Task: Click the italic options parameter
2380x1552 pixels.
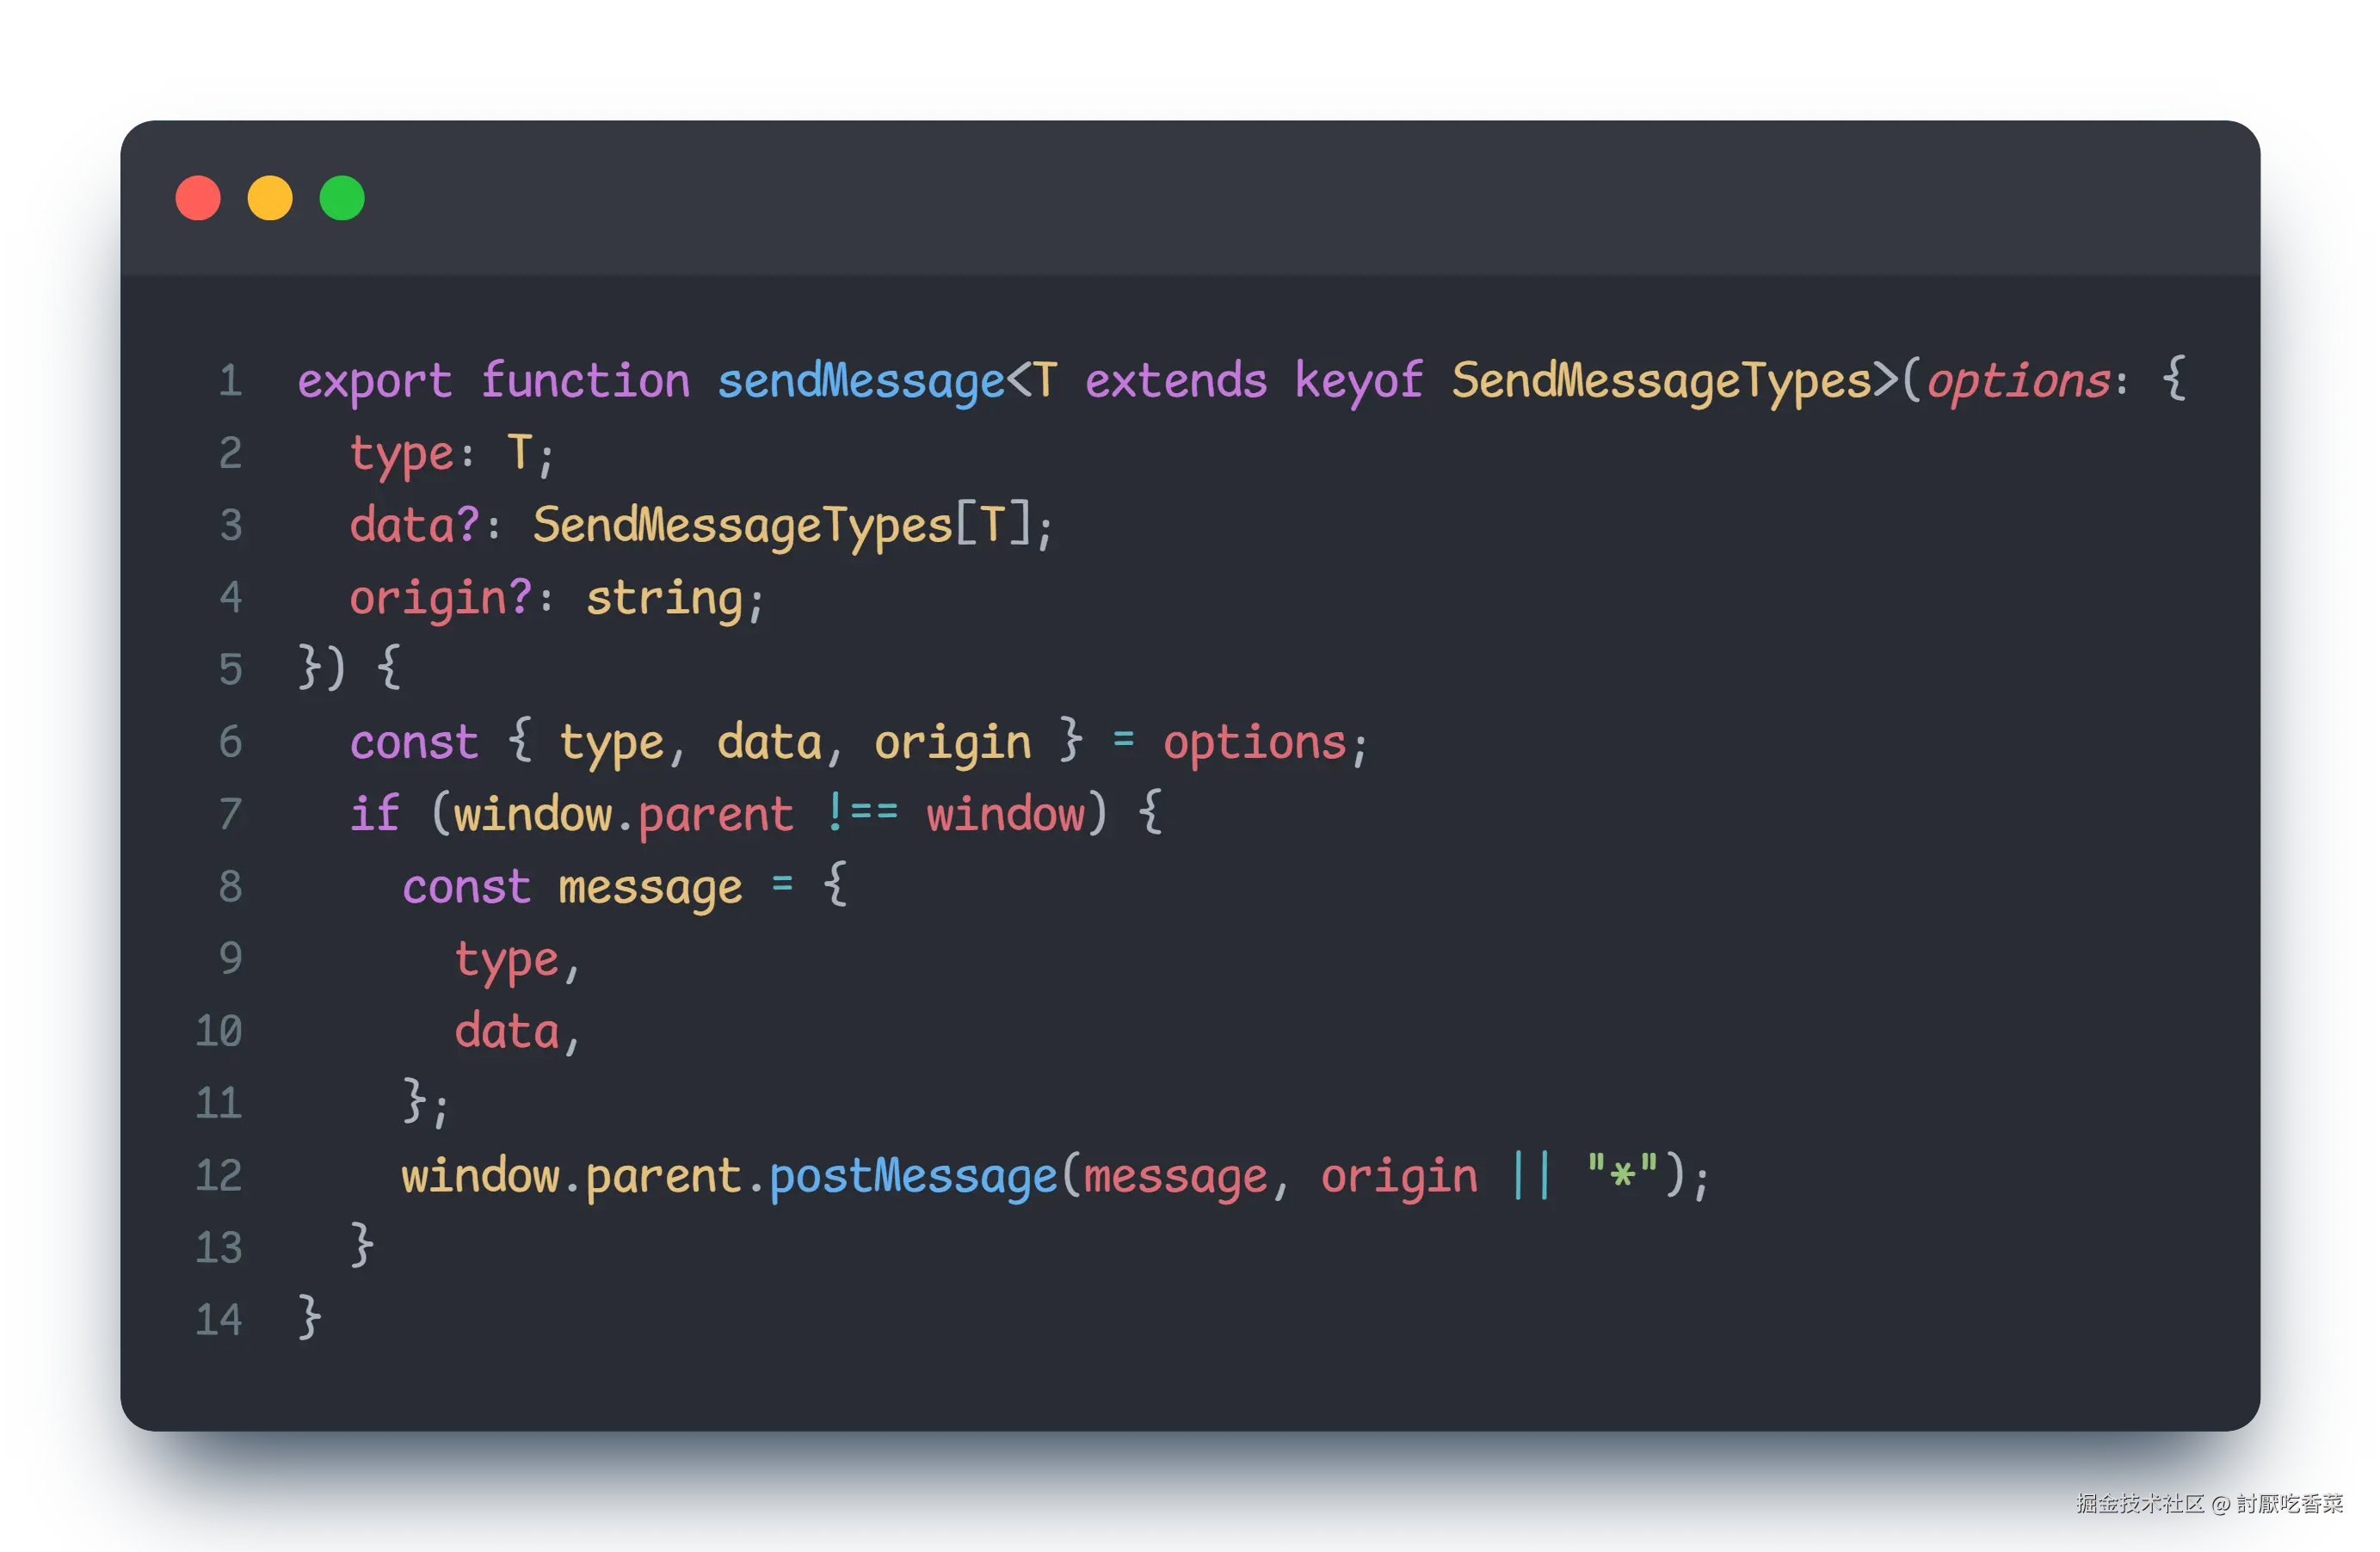Action: tap(2018, 381)
